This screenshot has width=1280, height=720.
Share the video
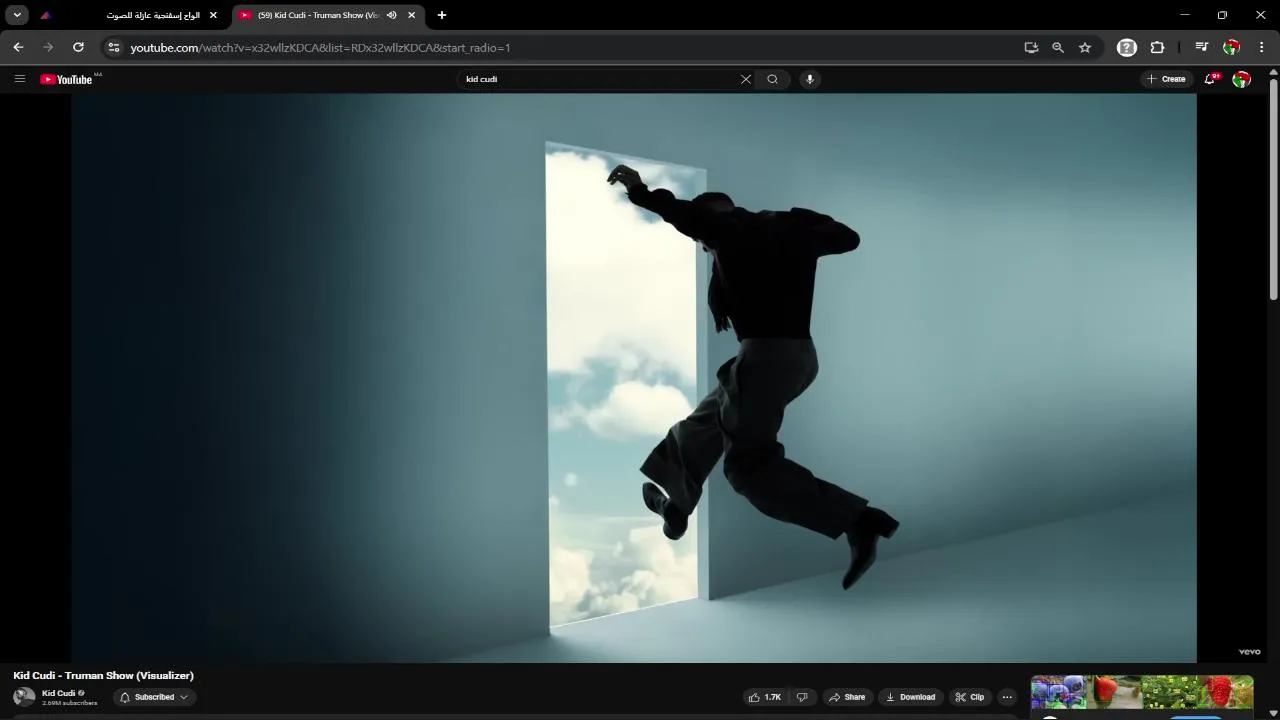[x=846, y=697]
